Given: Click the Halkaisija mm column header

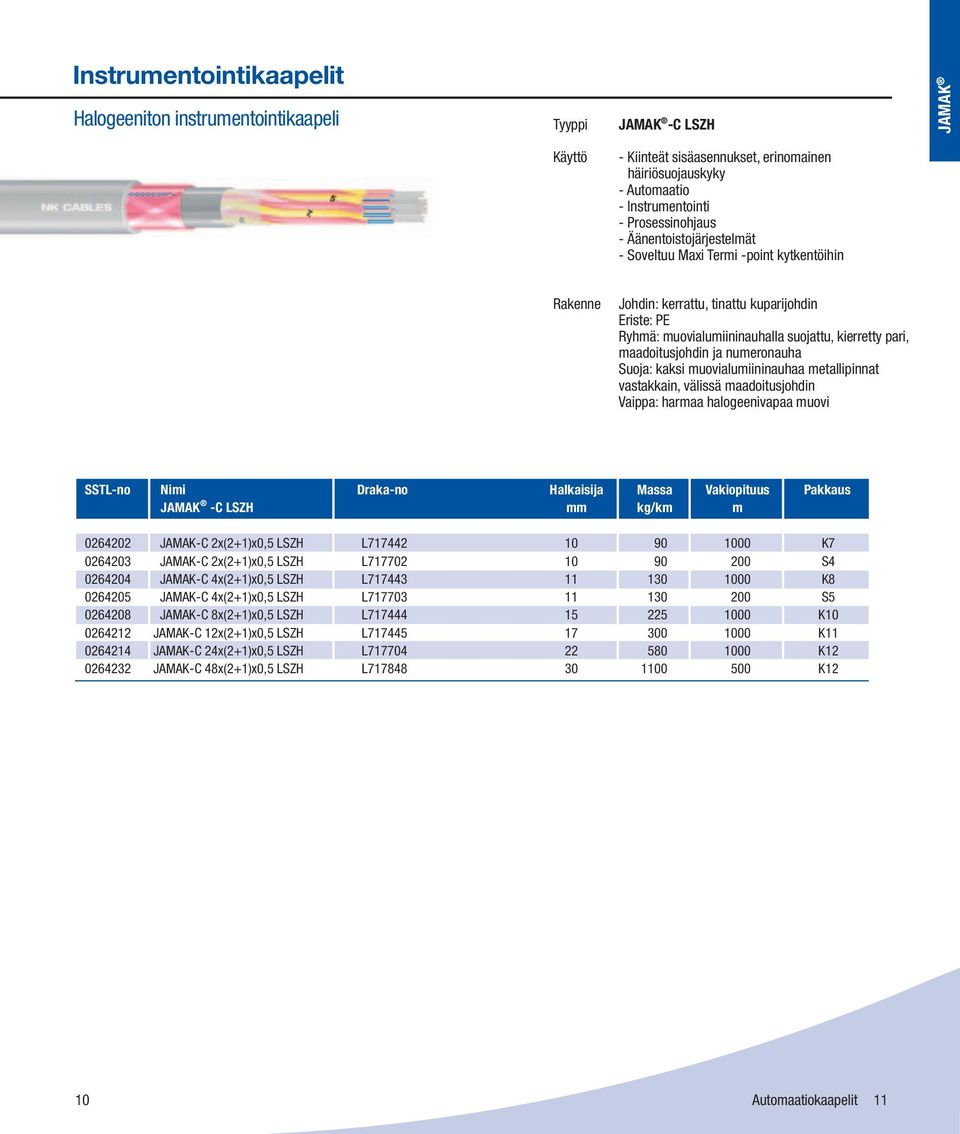Looking at the screenshot, I should (576, 498).
